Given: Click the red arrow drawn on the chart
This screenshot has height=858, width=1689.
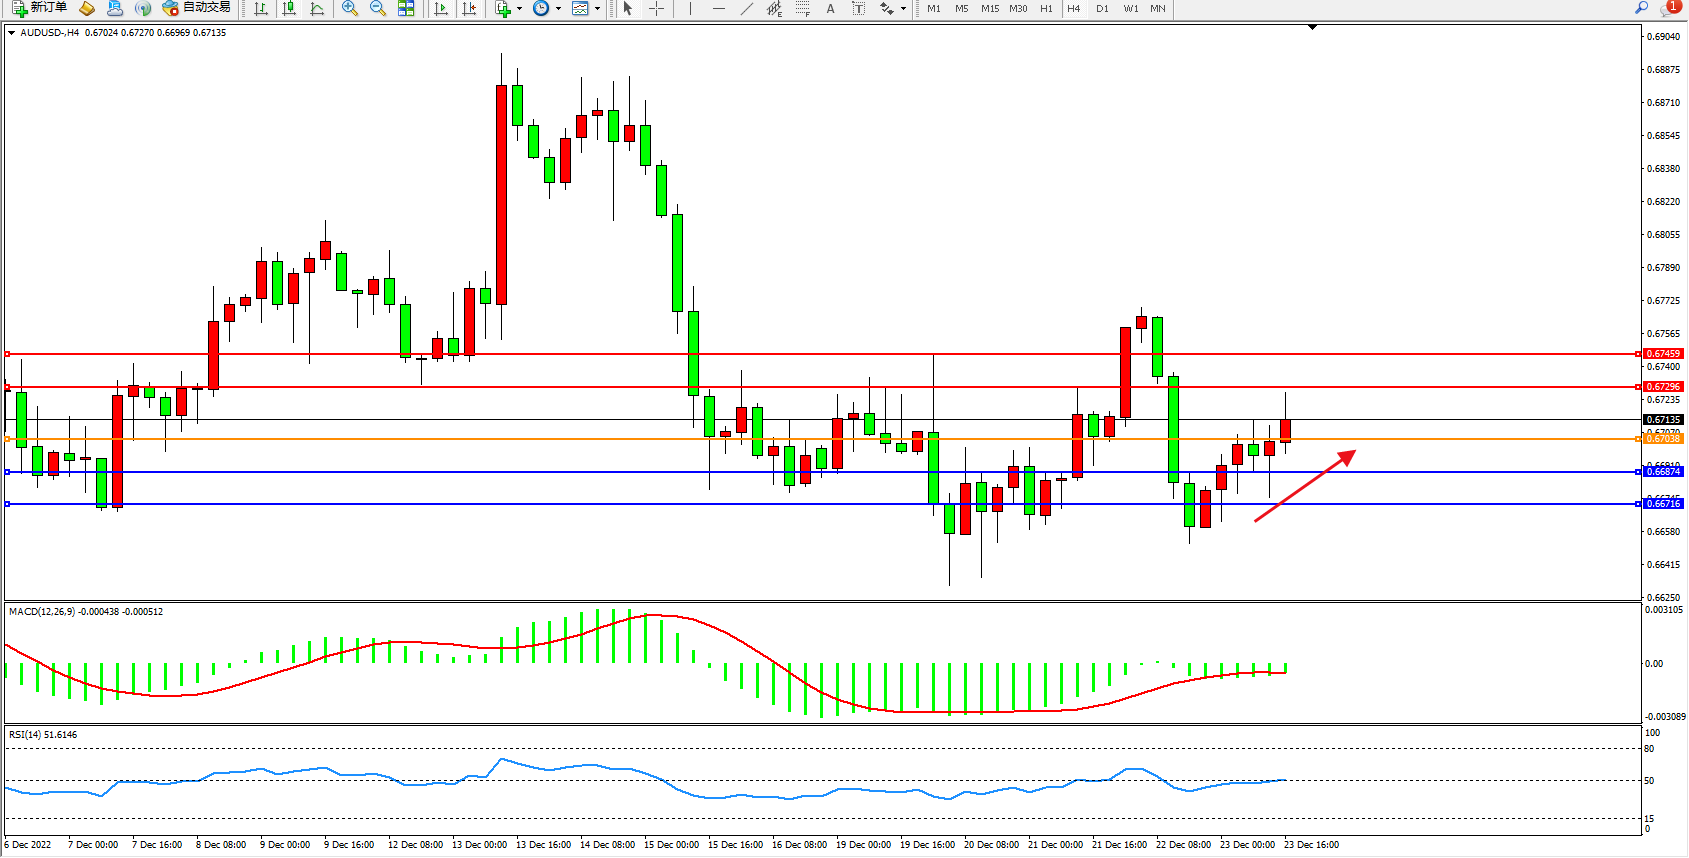Looking at the screenshot, I should [x=1305, y=486].
